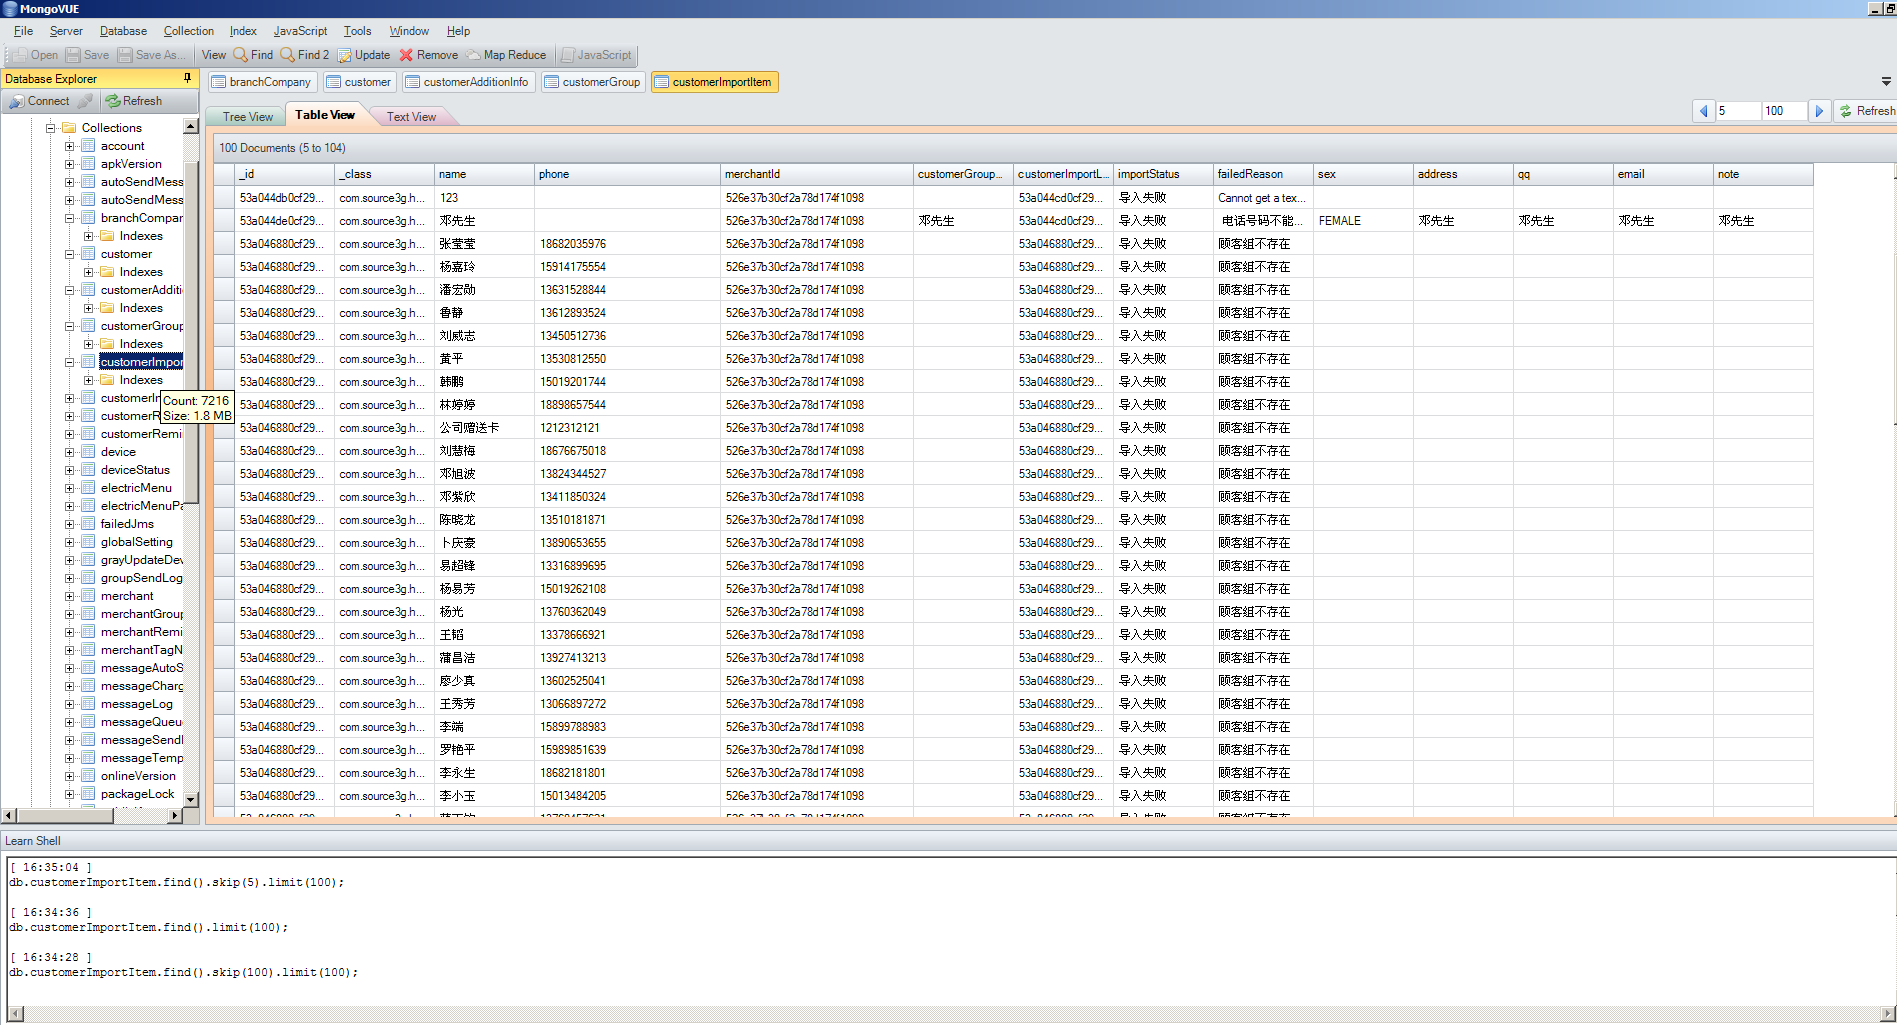Screen dimensions: 1897x1025
Task: Select the groupSendLog collection
Action: [x=141, y=578]
